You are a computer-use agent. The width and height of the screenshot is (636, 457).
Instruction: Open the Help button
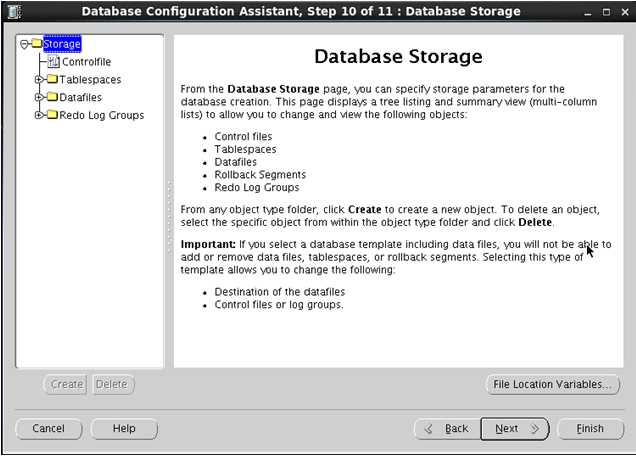[x=124, y=429]
